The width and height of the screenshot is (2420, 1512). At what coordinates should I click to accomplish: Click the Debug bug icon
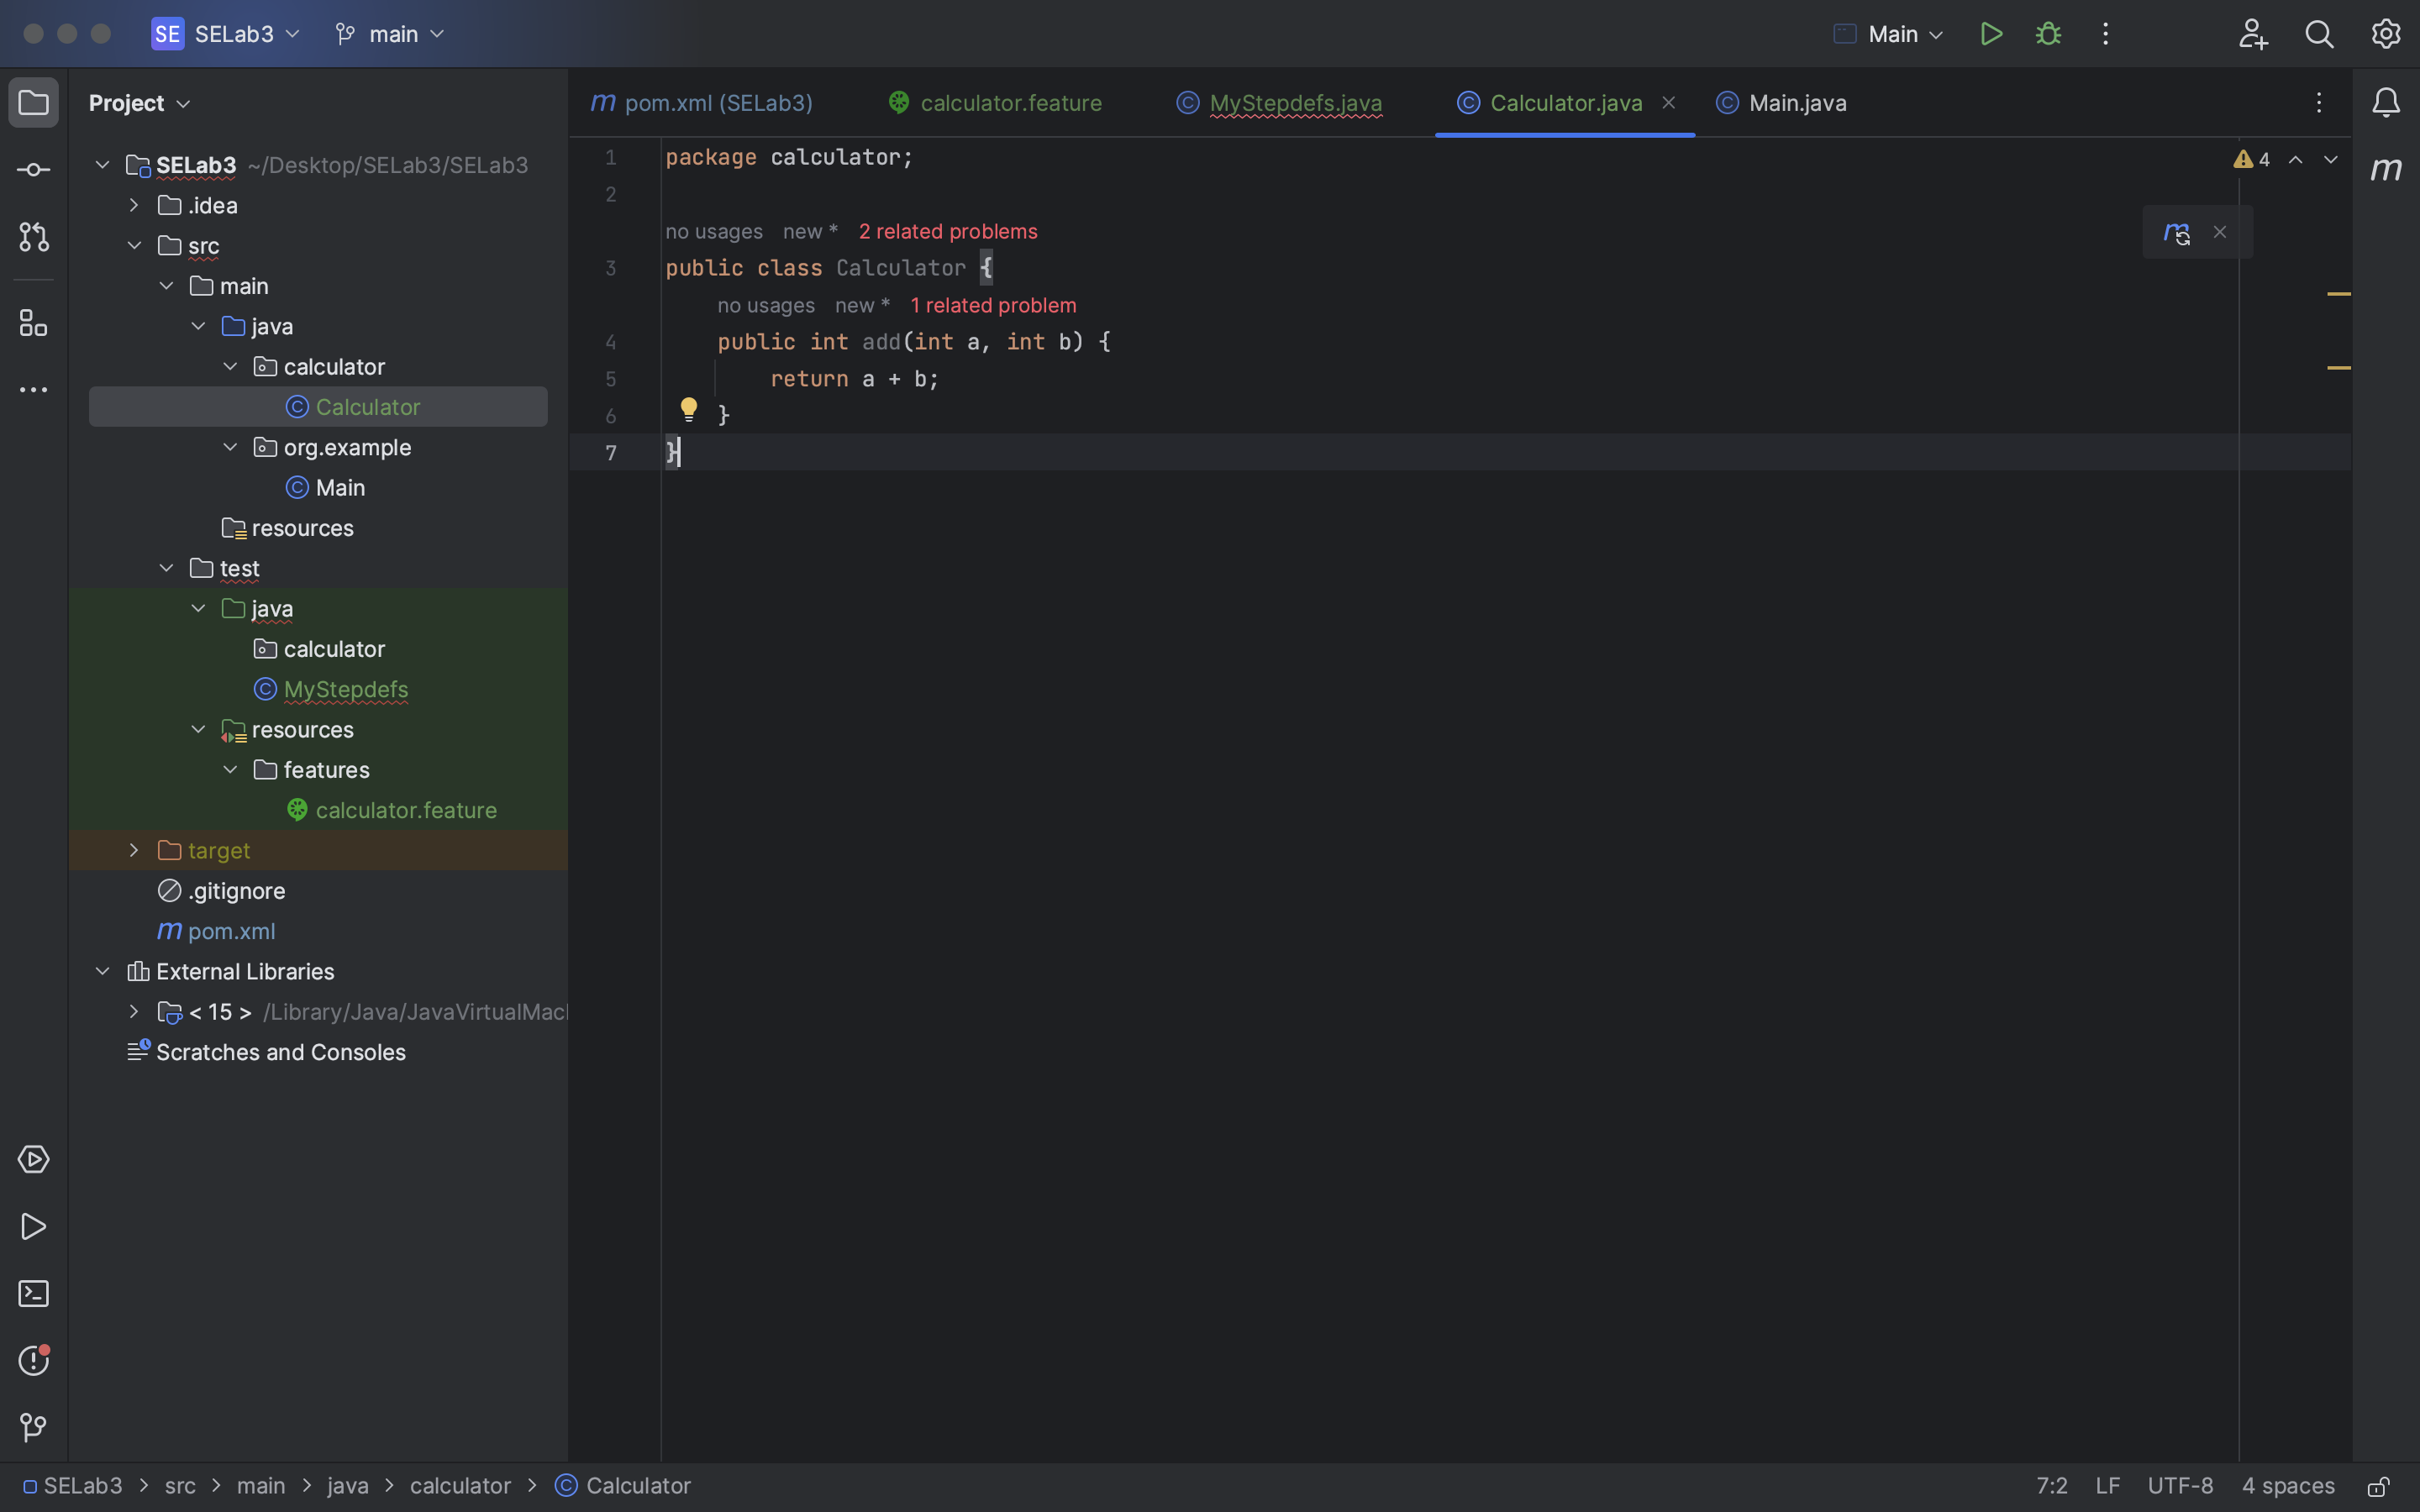2048,34
